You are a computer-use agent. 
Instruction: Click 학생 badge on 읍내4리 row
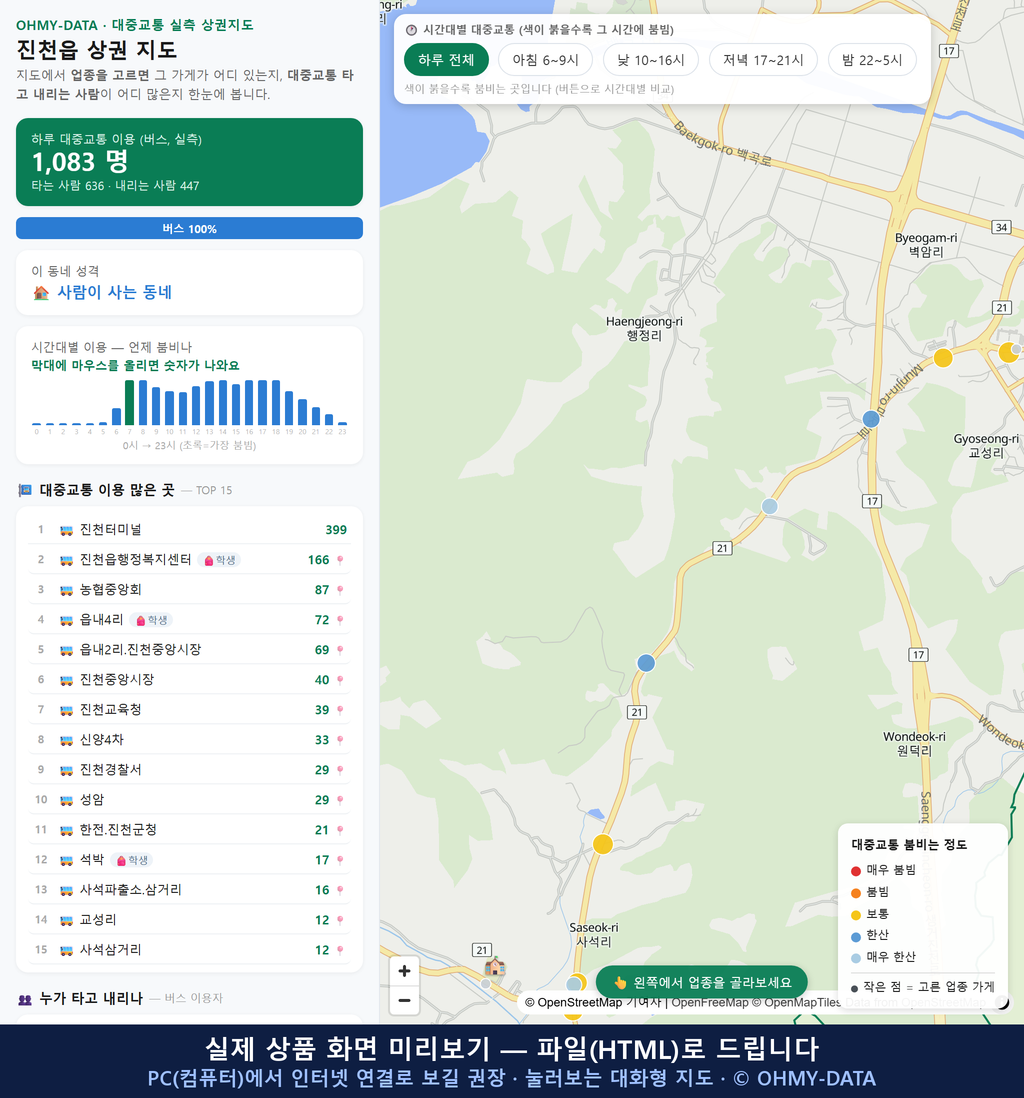point(152,620)
